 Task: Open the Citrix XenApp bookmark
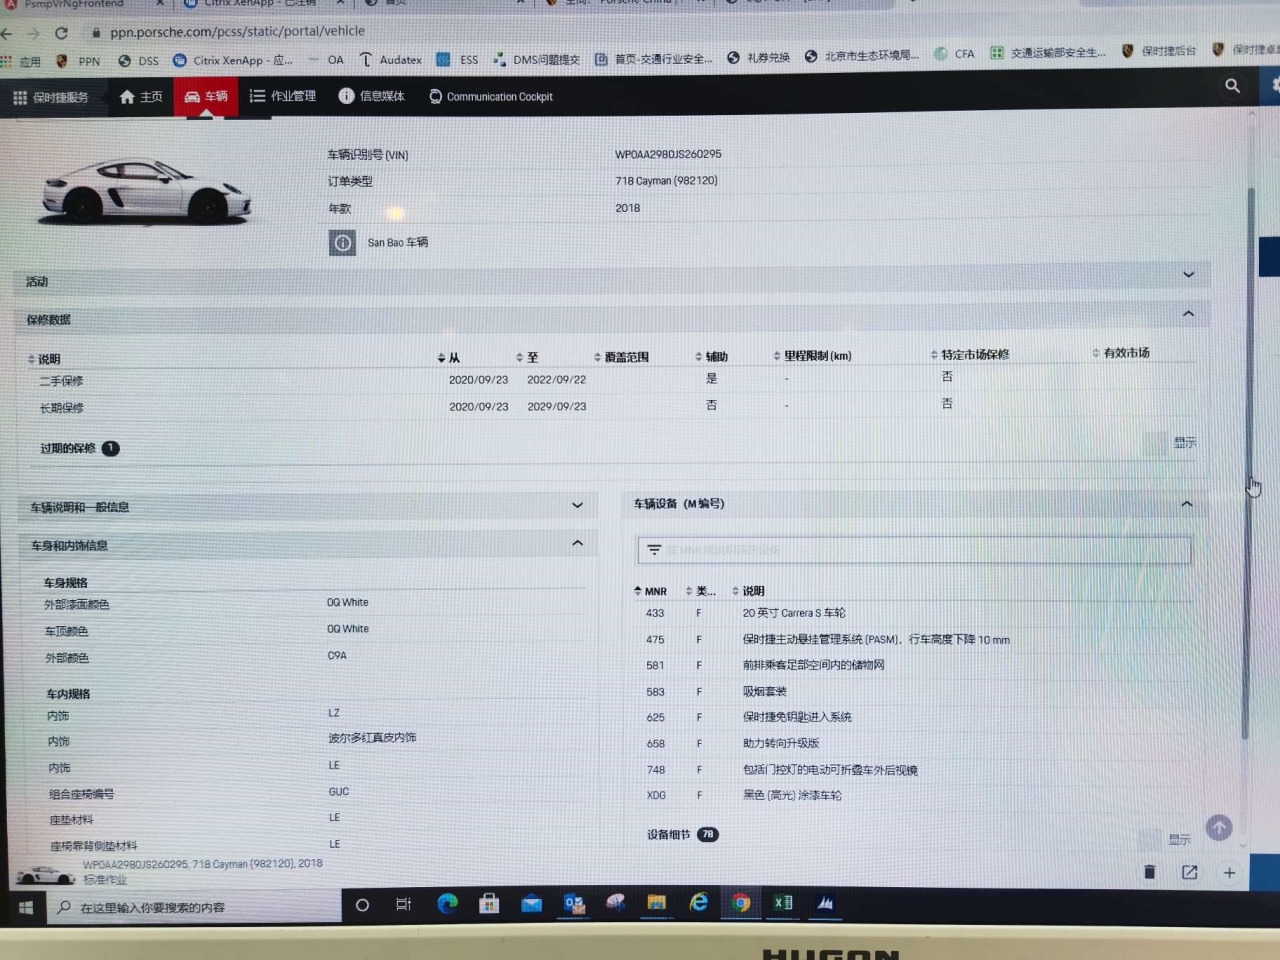233,60
